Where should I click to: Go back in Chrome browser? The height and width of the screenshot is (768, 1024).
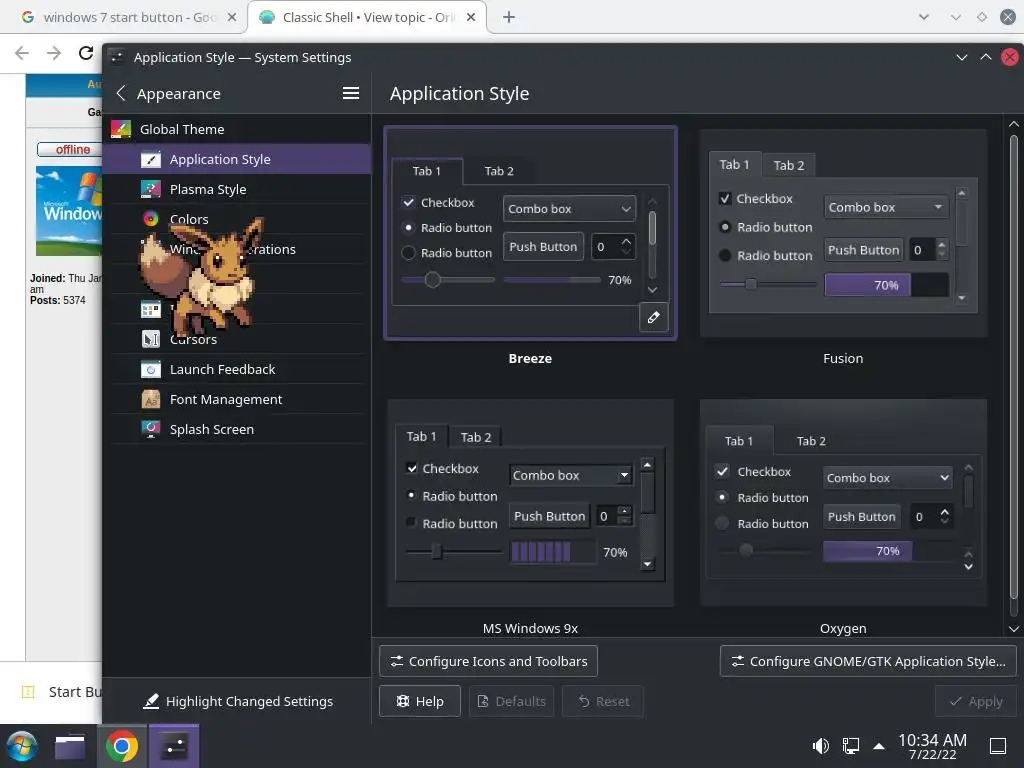(x=22, y=53)
